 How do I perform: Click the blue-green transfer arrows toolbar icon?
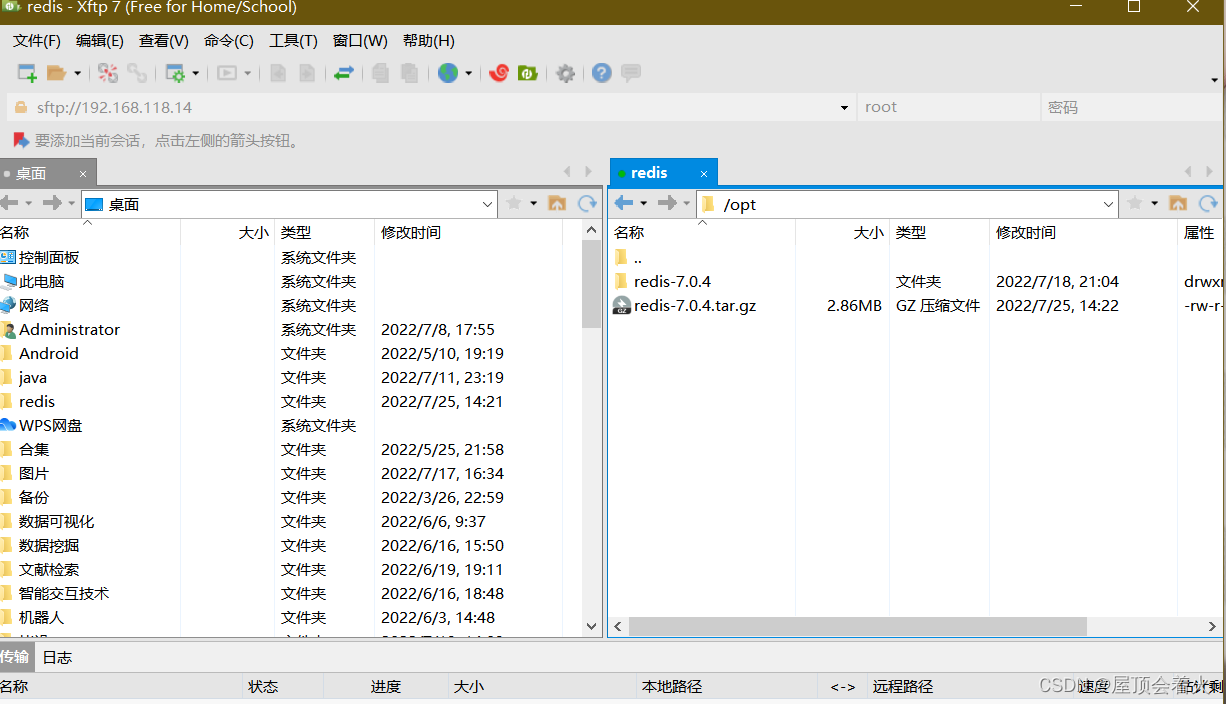tap(342, 72)
